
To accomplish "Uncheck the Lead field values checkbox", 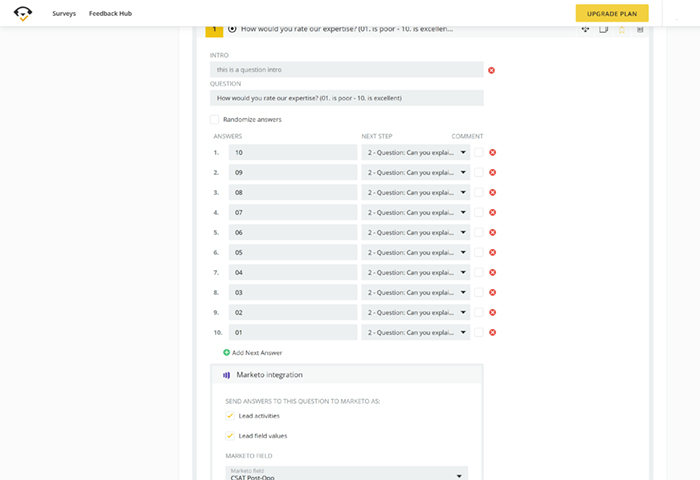I will pyautogui.click(x=230, y=435).
